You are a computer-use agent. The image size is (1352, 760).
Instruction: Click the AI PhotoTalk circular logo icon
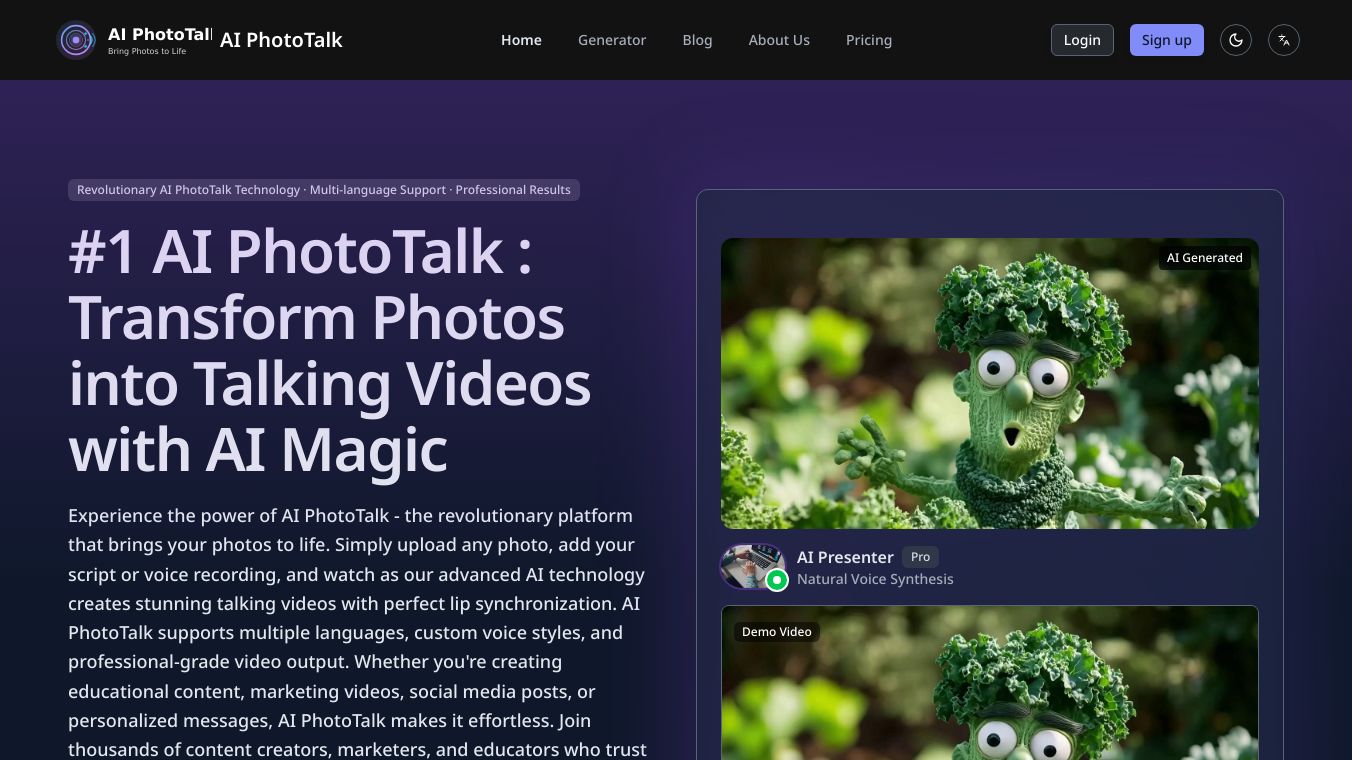[x=76, y=40]
